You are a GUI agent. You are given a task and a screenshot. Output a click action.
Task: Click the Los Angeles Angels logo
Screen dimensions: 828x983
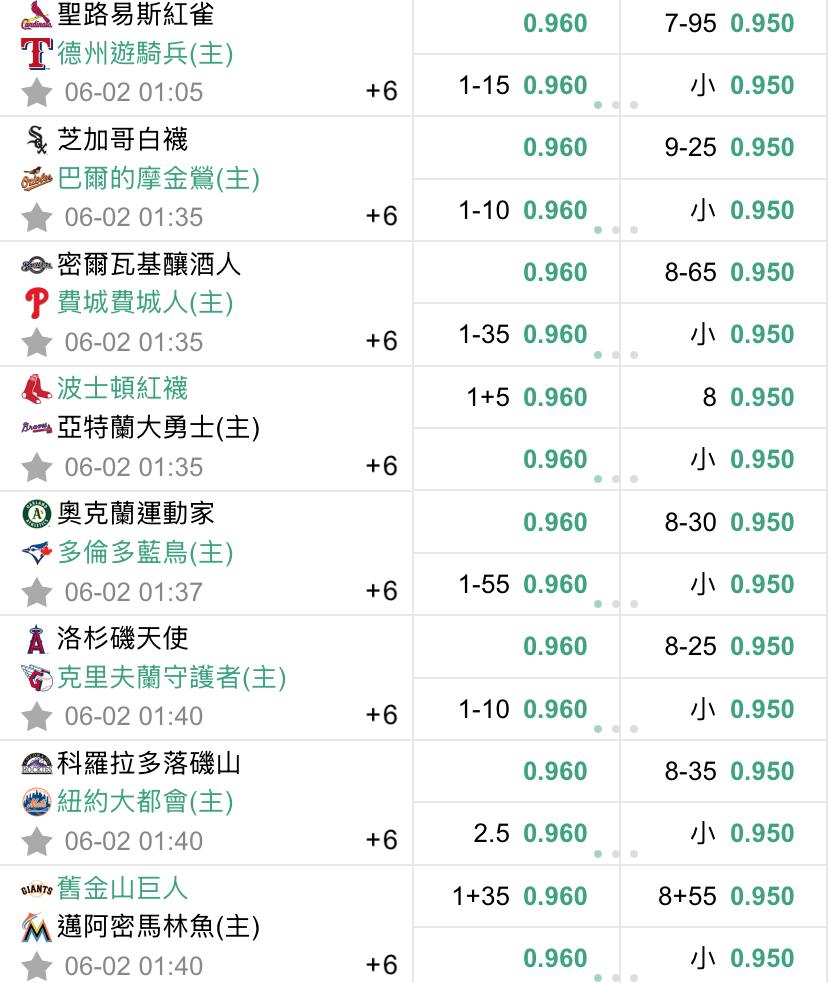(36, 639)
